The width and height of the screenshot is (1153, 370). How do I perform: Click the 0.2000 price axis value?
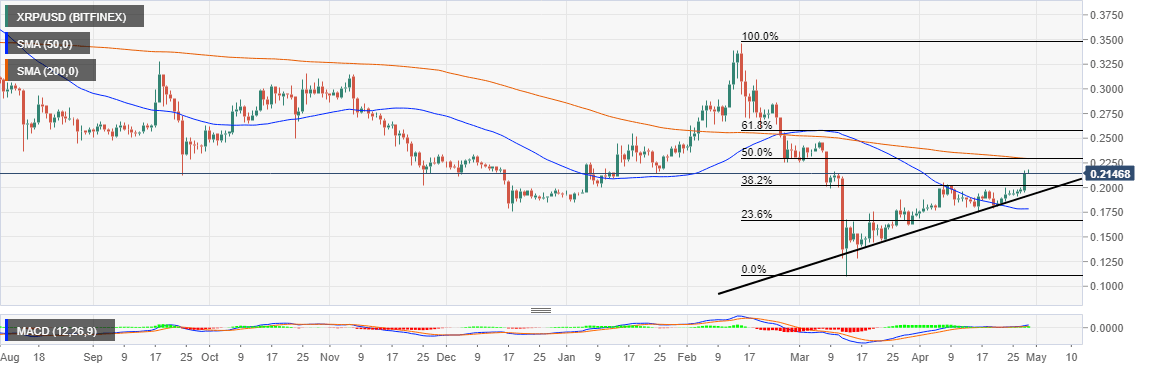coord(1108,188)
